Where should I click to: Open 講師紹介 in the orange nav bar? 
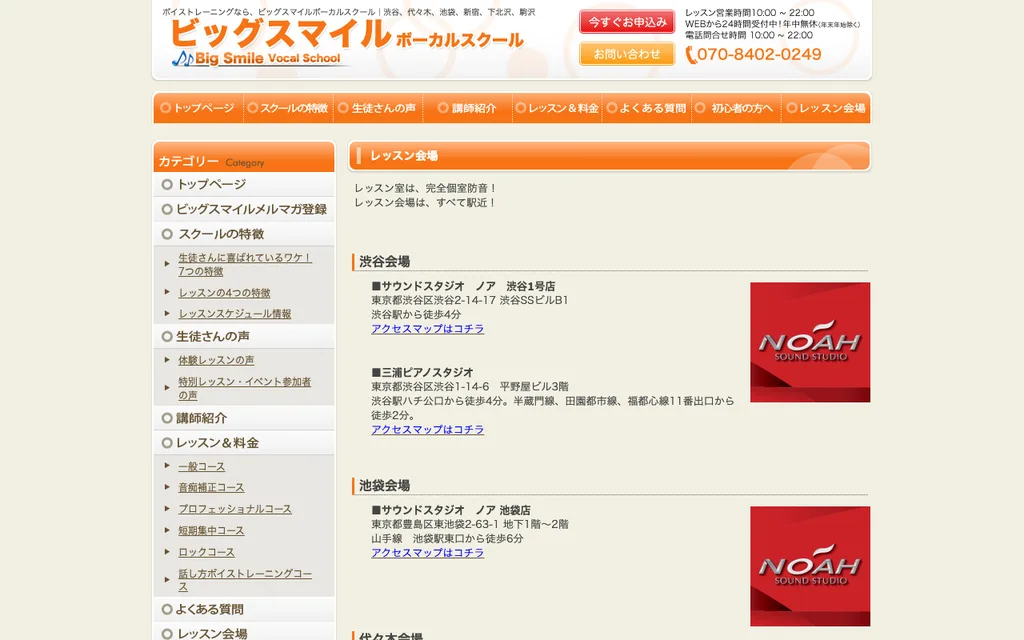coord(468,108)
